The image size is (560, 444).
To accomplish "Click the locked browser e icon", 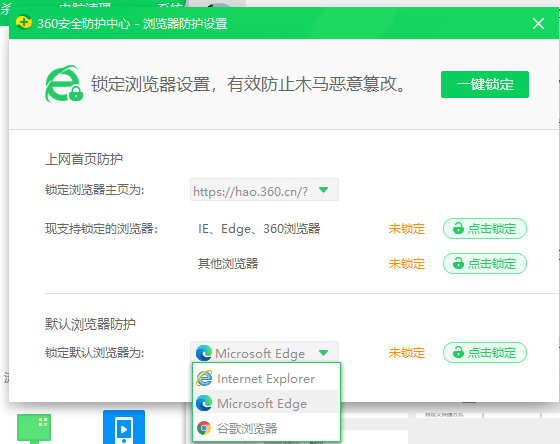I will 64,84.
